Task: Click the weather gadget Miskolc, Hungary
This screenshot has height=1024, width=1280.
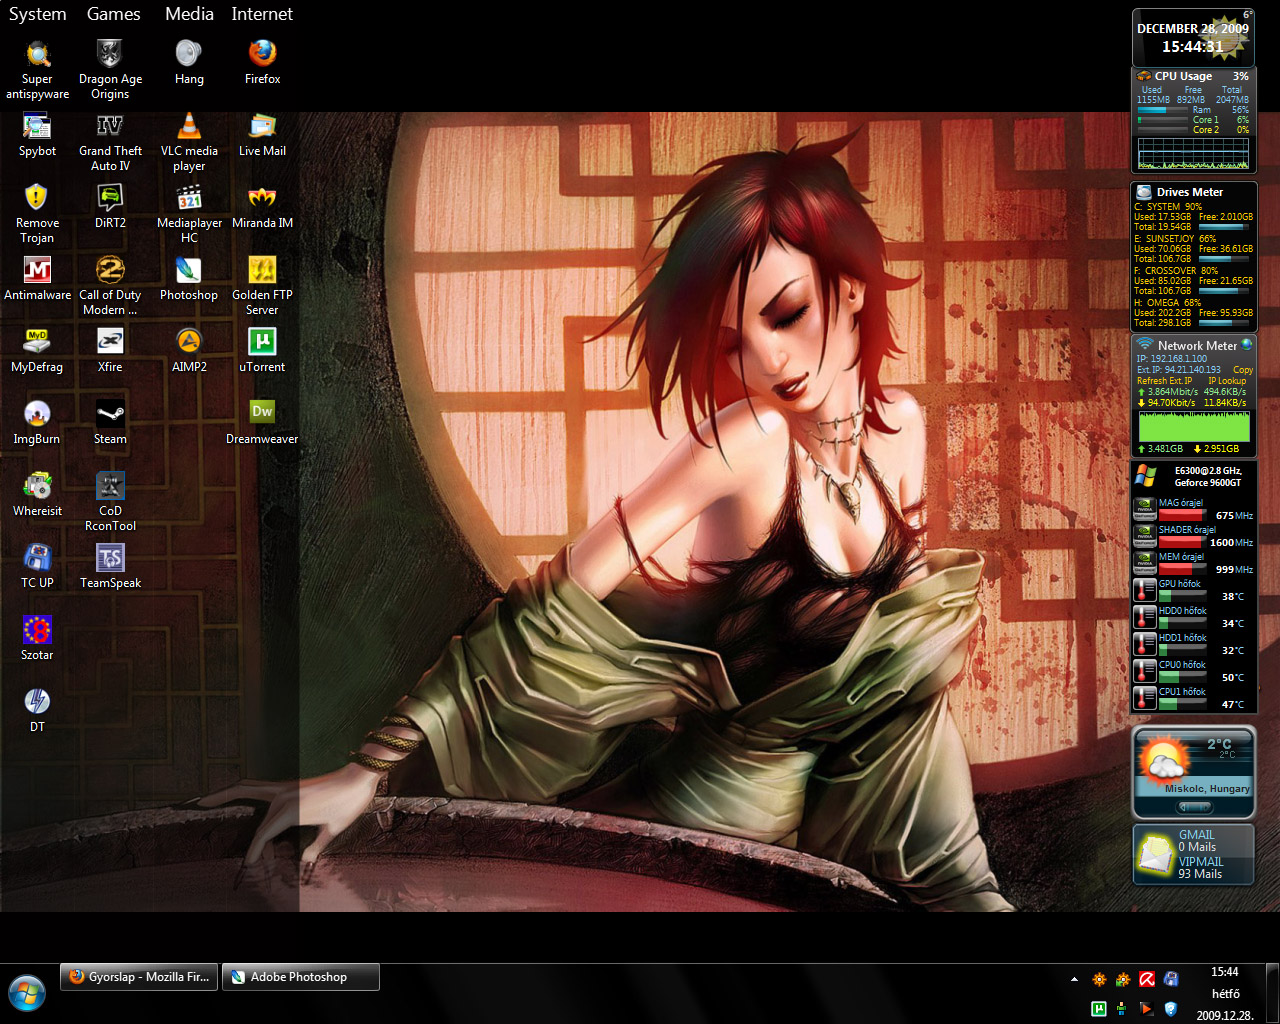Action: [x=1207, y=789]
